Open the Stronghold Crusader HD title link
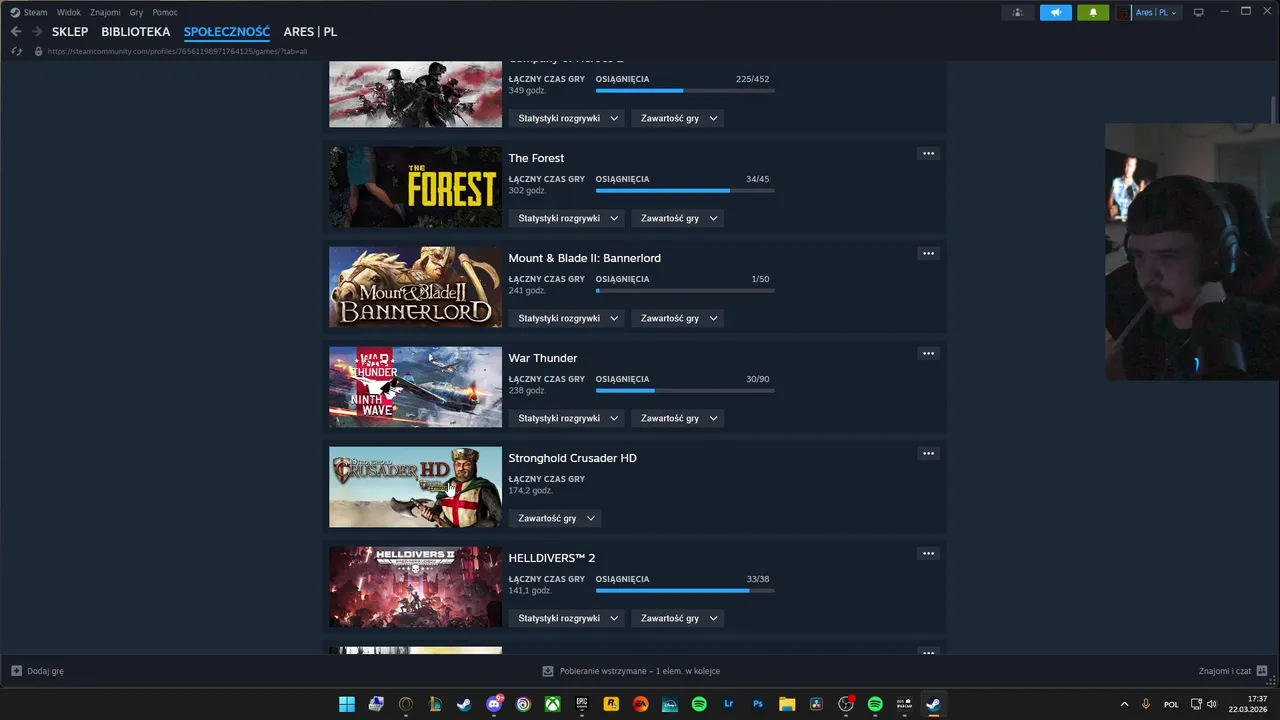Image resolution: width=1280 pixels, height=720 pixels. coord(572,458)
